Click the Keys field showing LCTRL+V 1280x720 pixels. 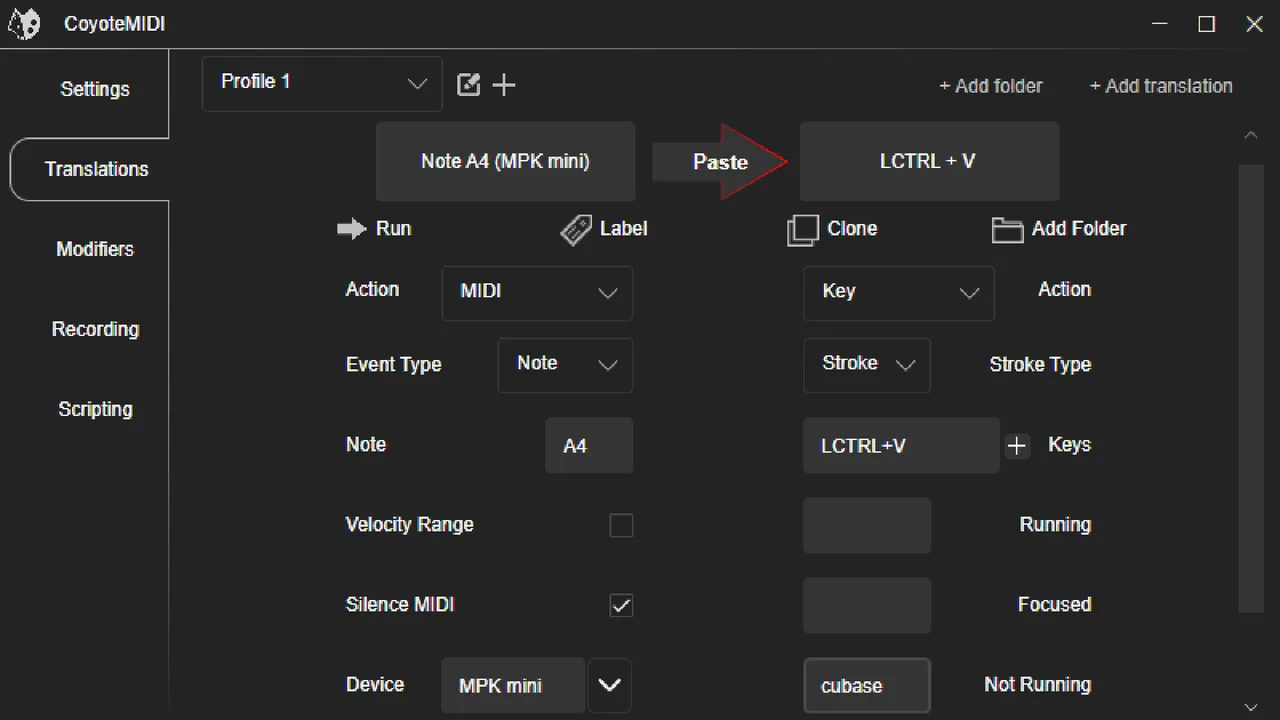901,446
